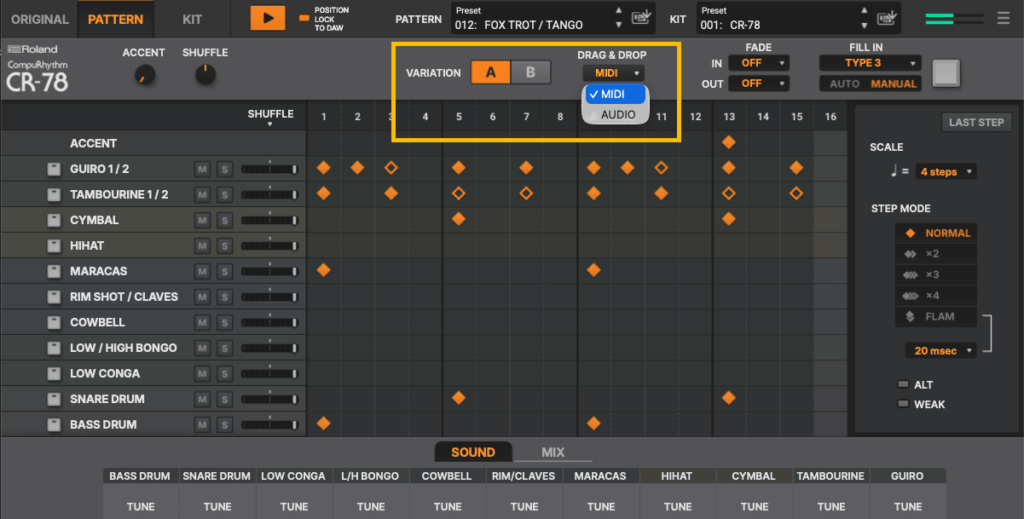Click the next pattern up arrow
This screenshot has height=519, width=1024.
pyautogui.click(x=618, y=10)
